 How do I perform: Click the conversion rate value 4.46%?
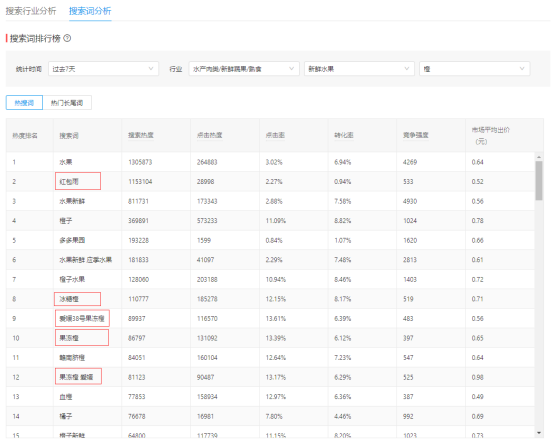(343, 416)
